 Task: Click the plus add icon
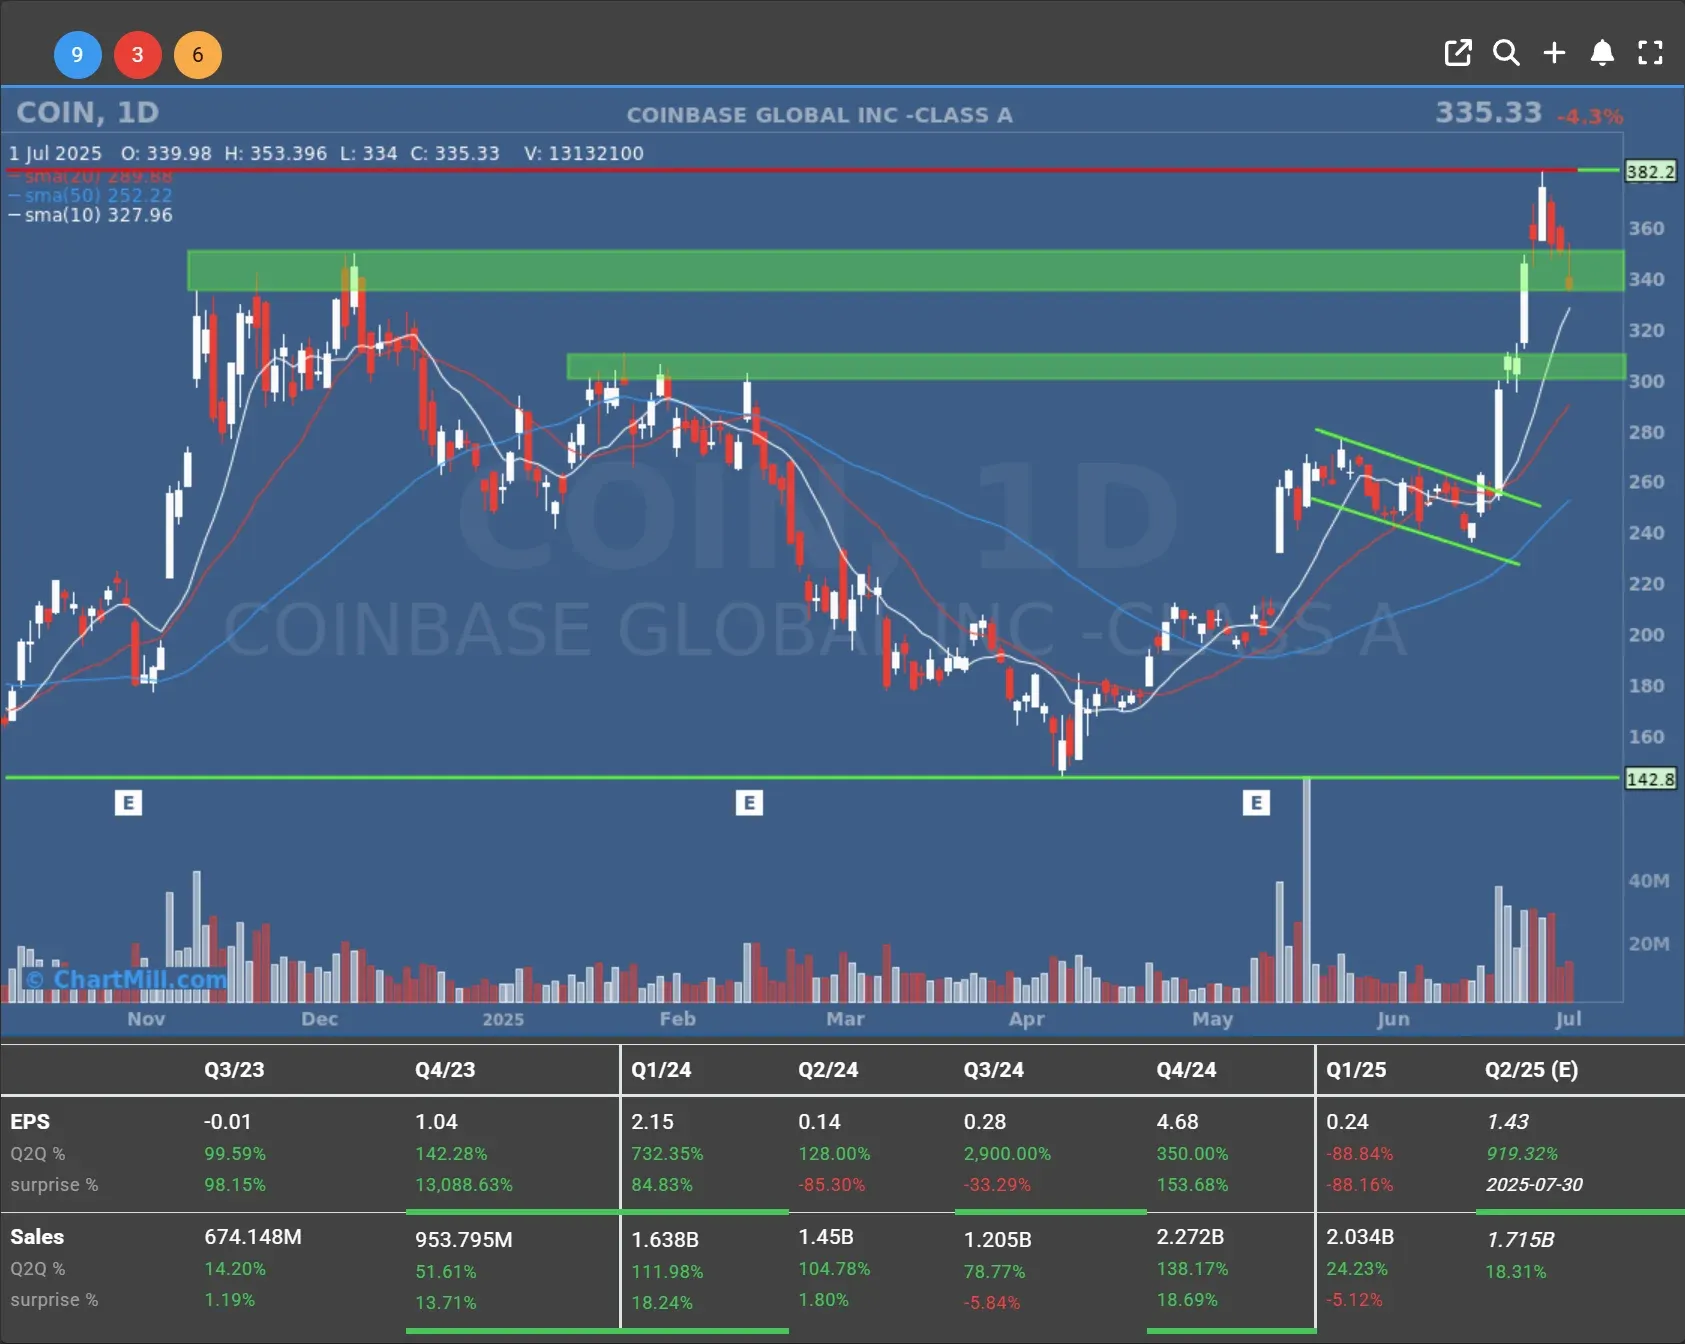1554,53
